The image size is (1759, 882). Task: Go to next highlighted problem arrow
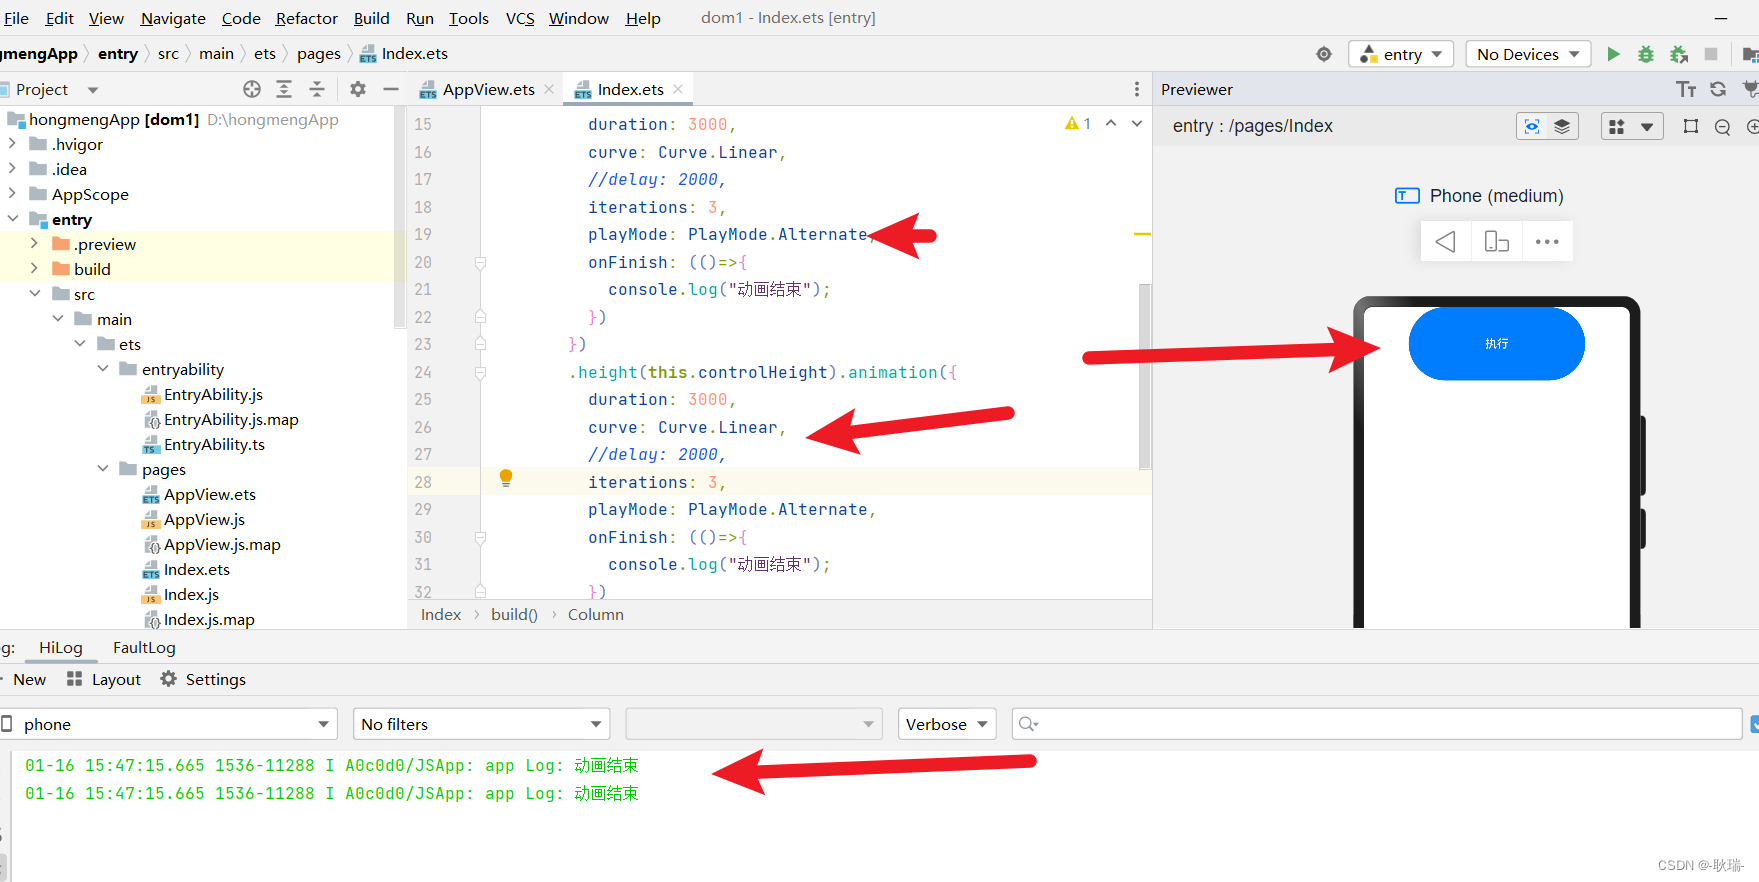tap(1137, 123)
